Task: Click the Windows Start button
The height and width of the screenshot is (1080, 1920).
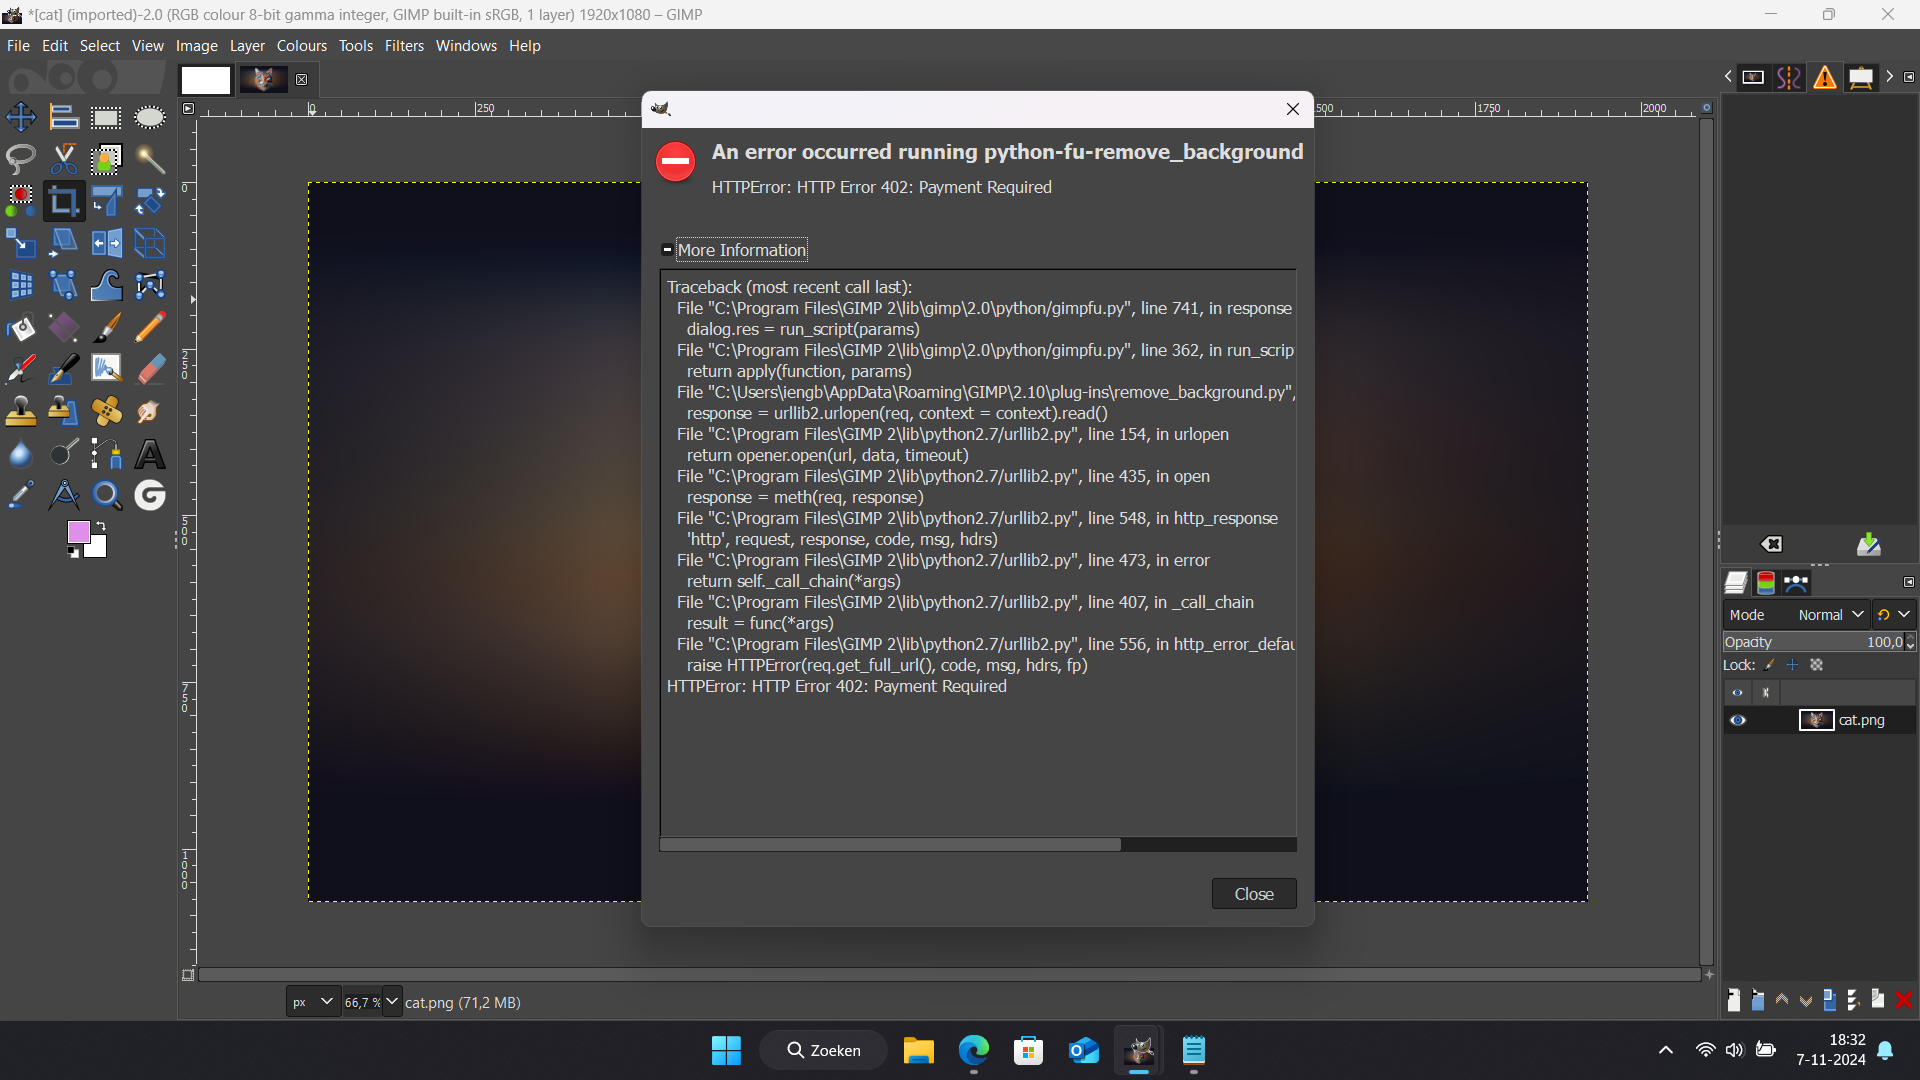Action: (x=727, y=1050)
